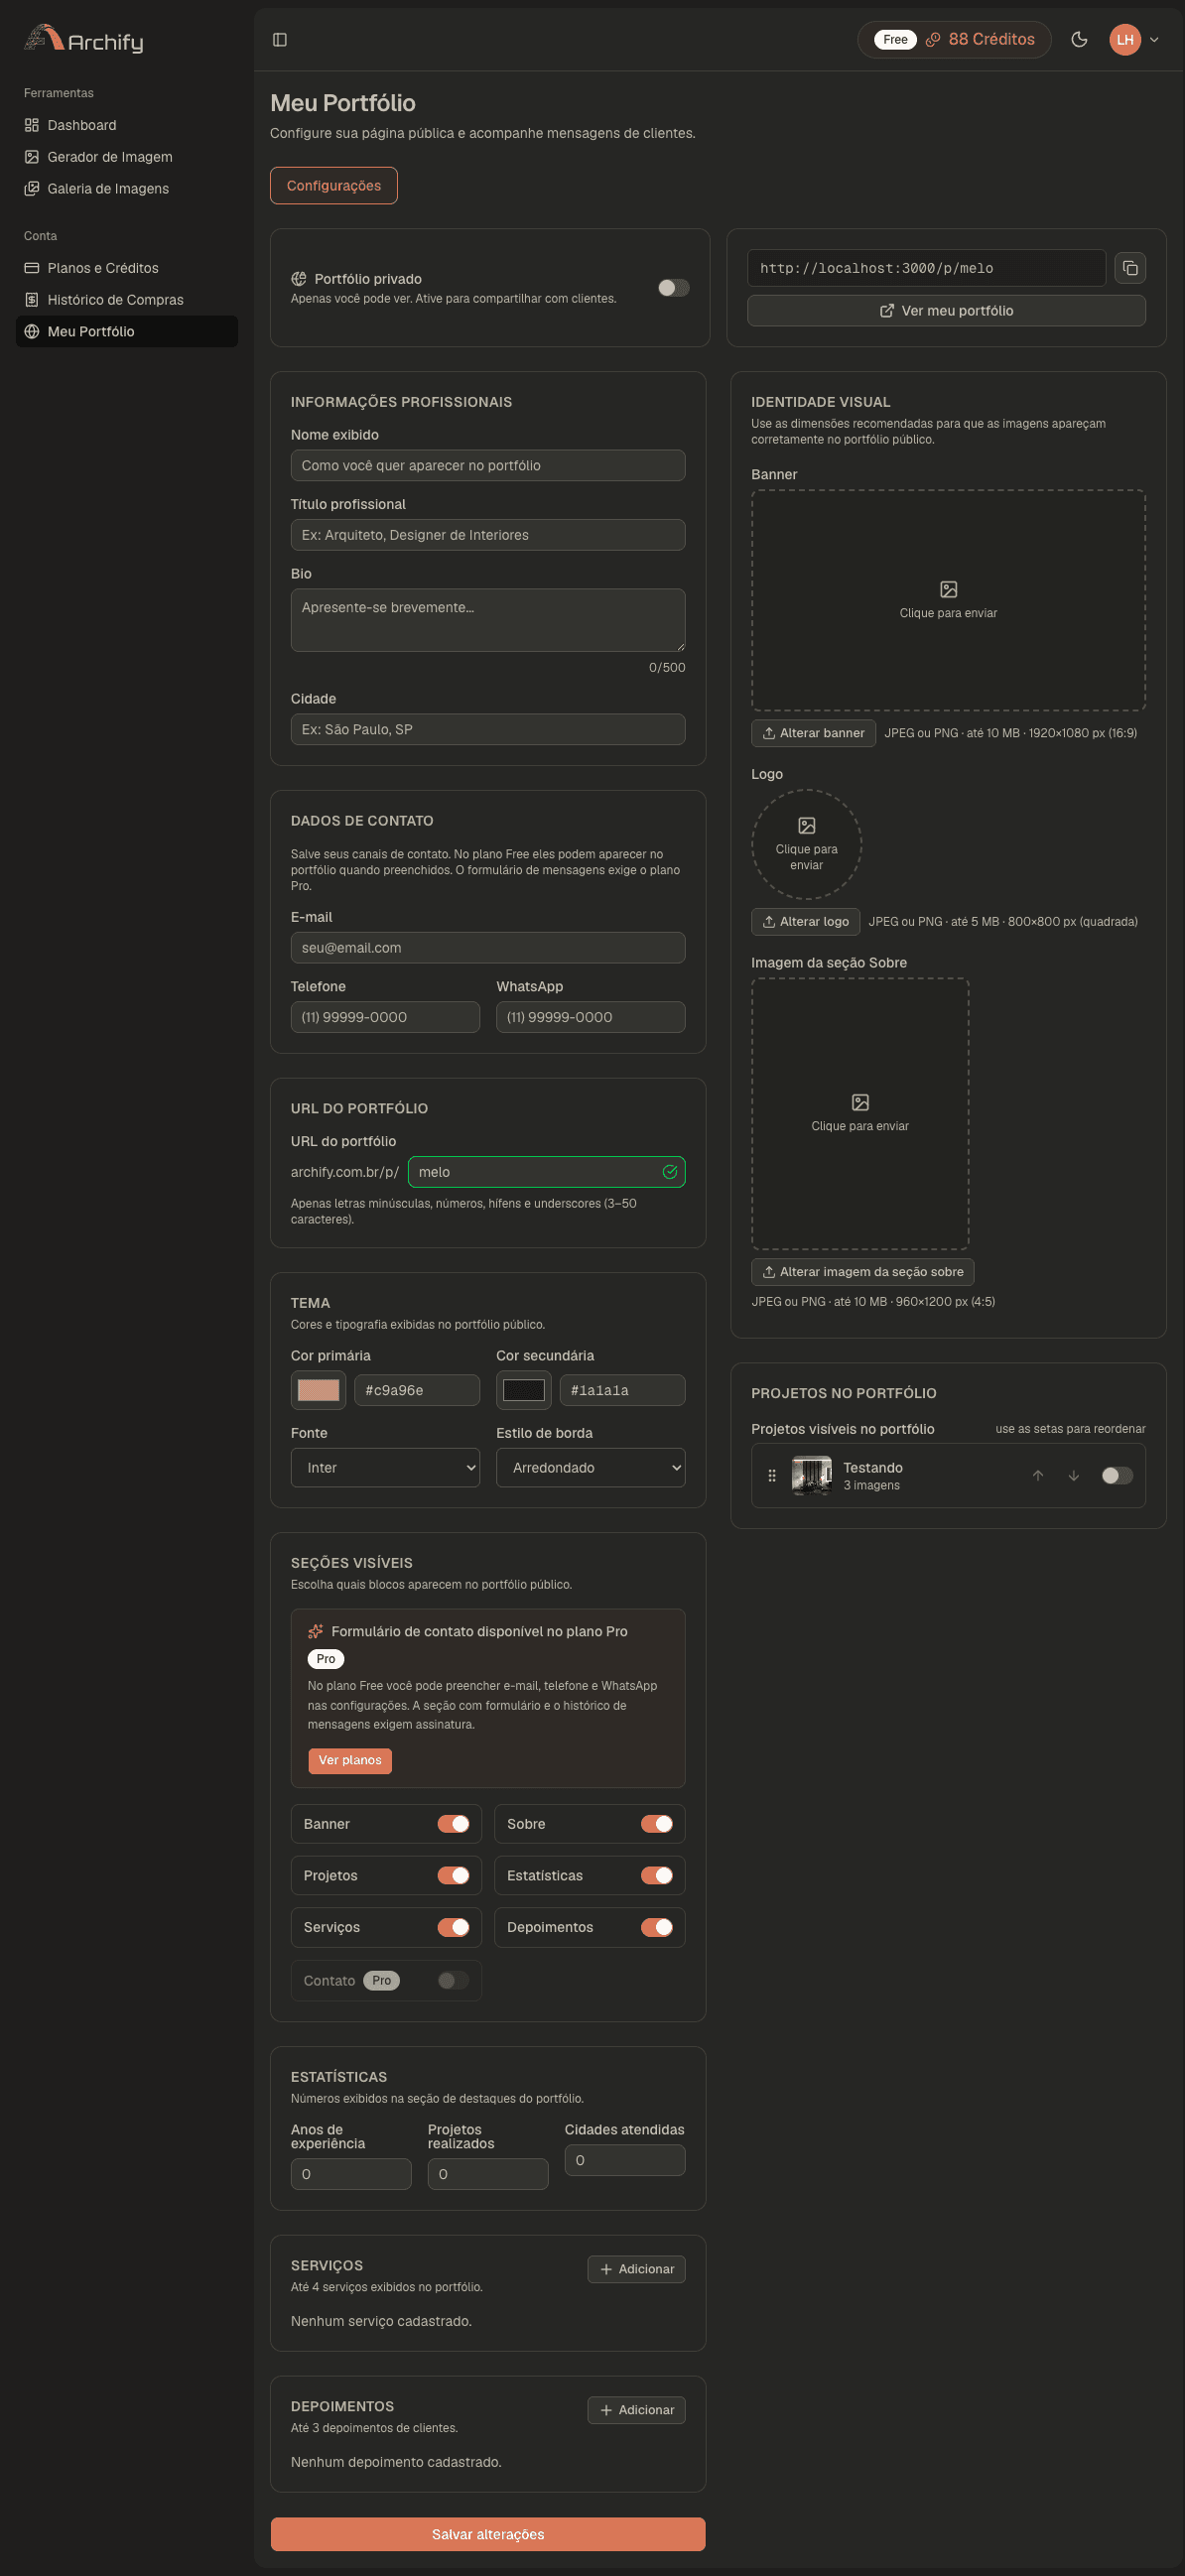Click Gerador de Imagem sidebar icon
Screen dimensions: 1185x2576
(x=32, y=157)
